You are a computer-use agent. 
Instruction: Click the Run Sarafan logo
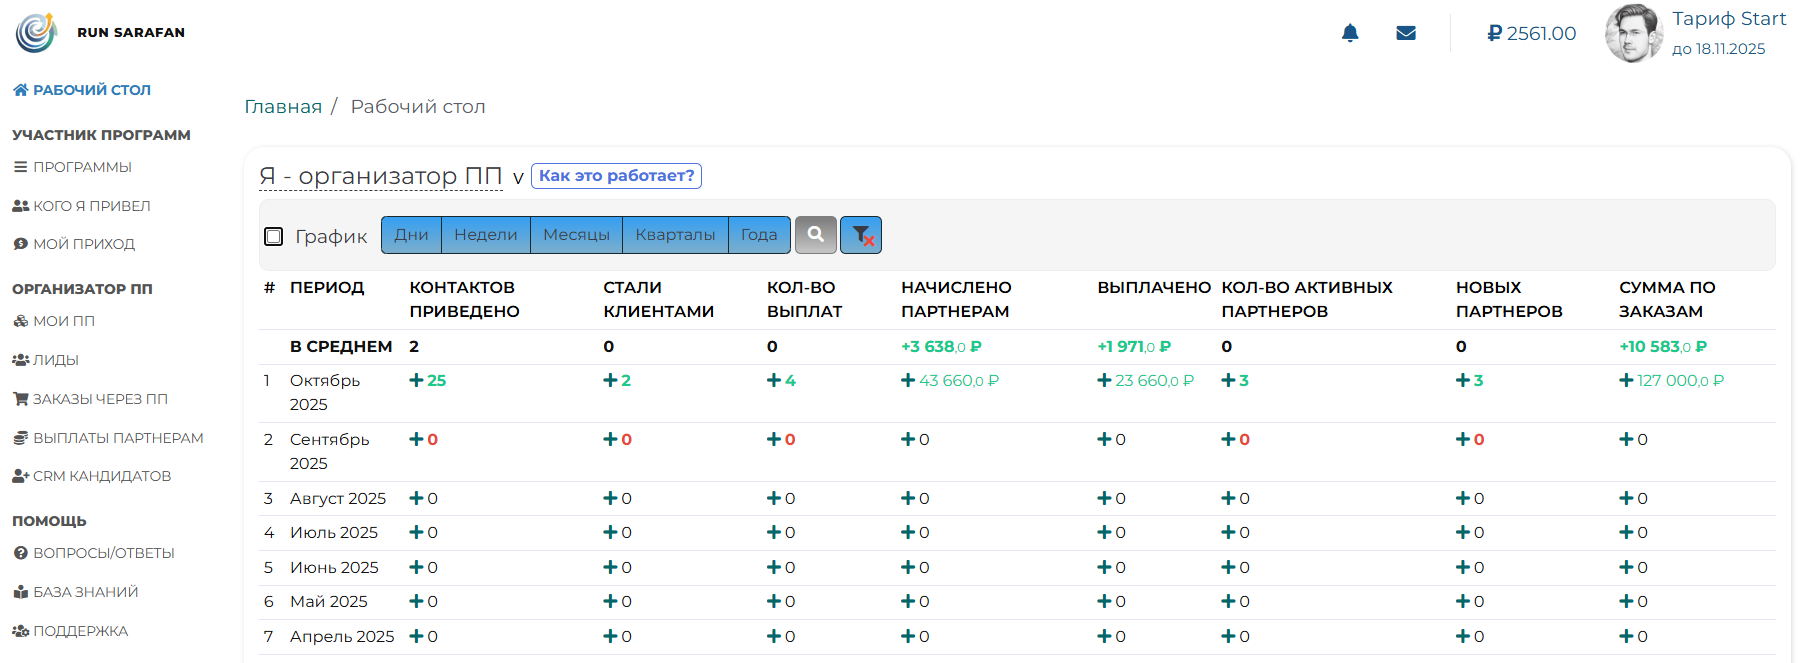point(37,32)
